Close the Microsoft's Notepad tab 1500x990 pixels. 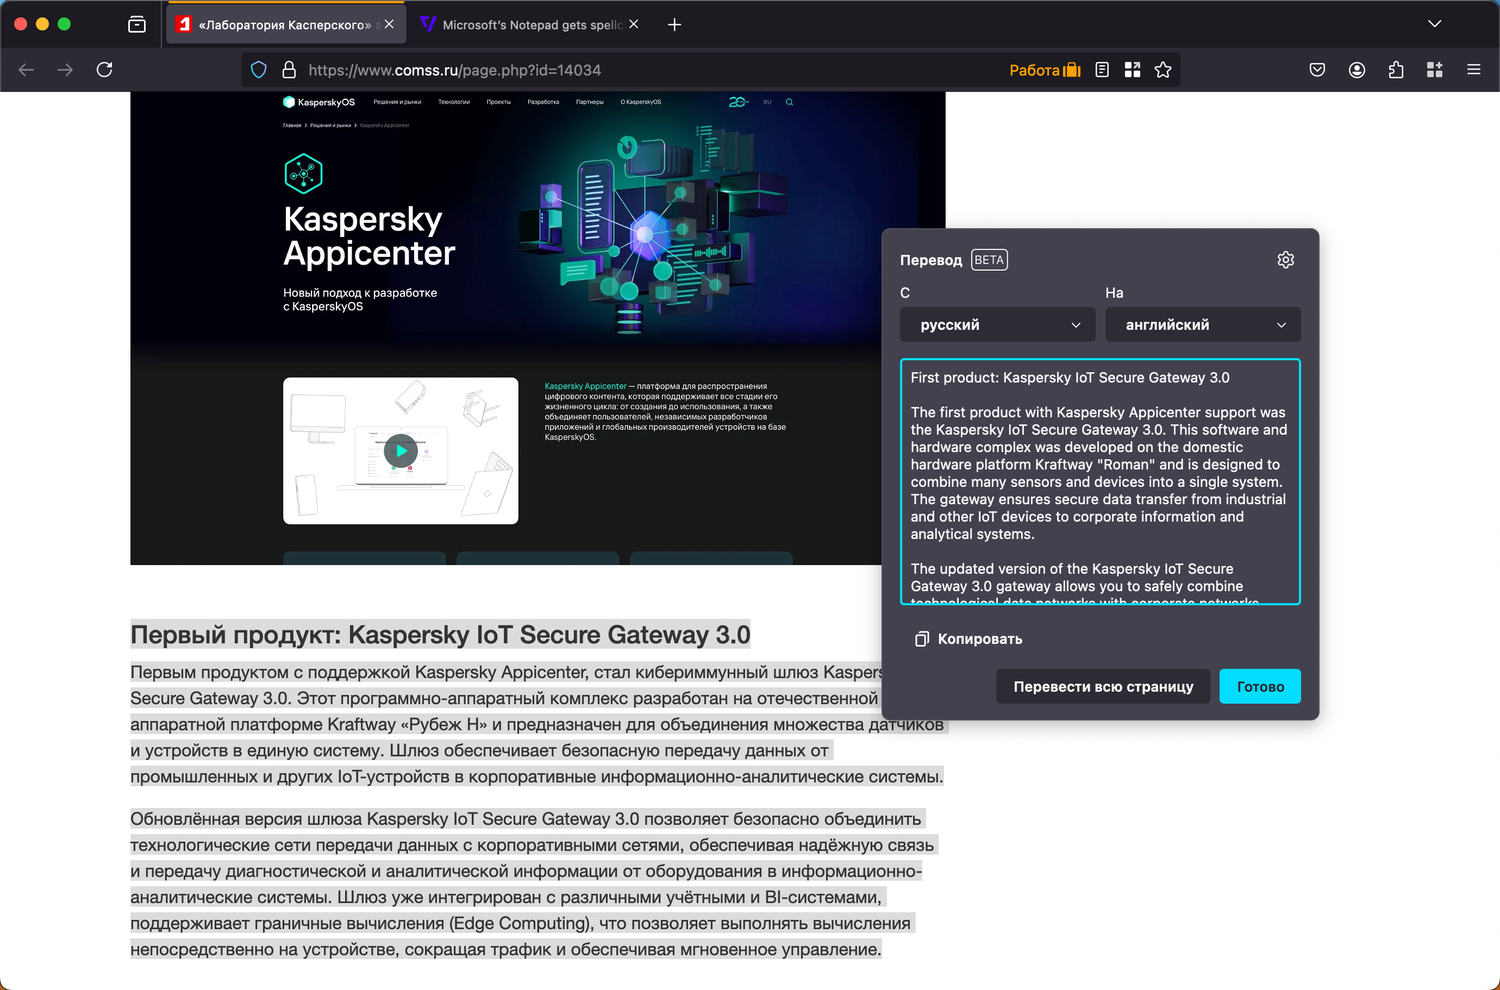(634, 24)
